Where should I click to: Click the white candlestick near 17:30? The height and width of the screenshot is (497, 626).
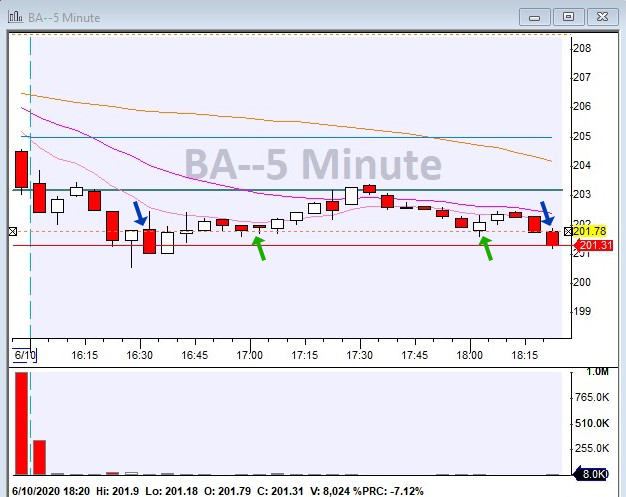coord(351,196)
